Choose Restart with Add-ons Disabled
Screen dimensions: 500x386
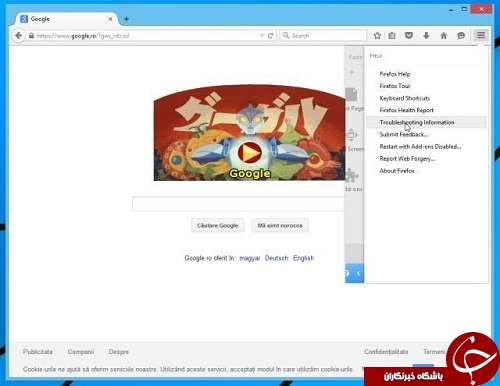[x=420, y=146]
